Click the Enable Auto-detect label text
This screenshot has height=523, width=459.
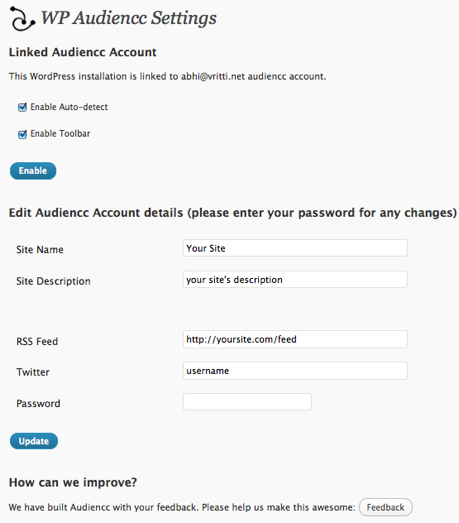69,107
